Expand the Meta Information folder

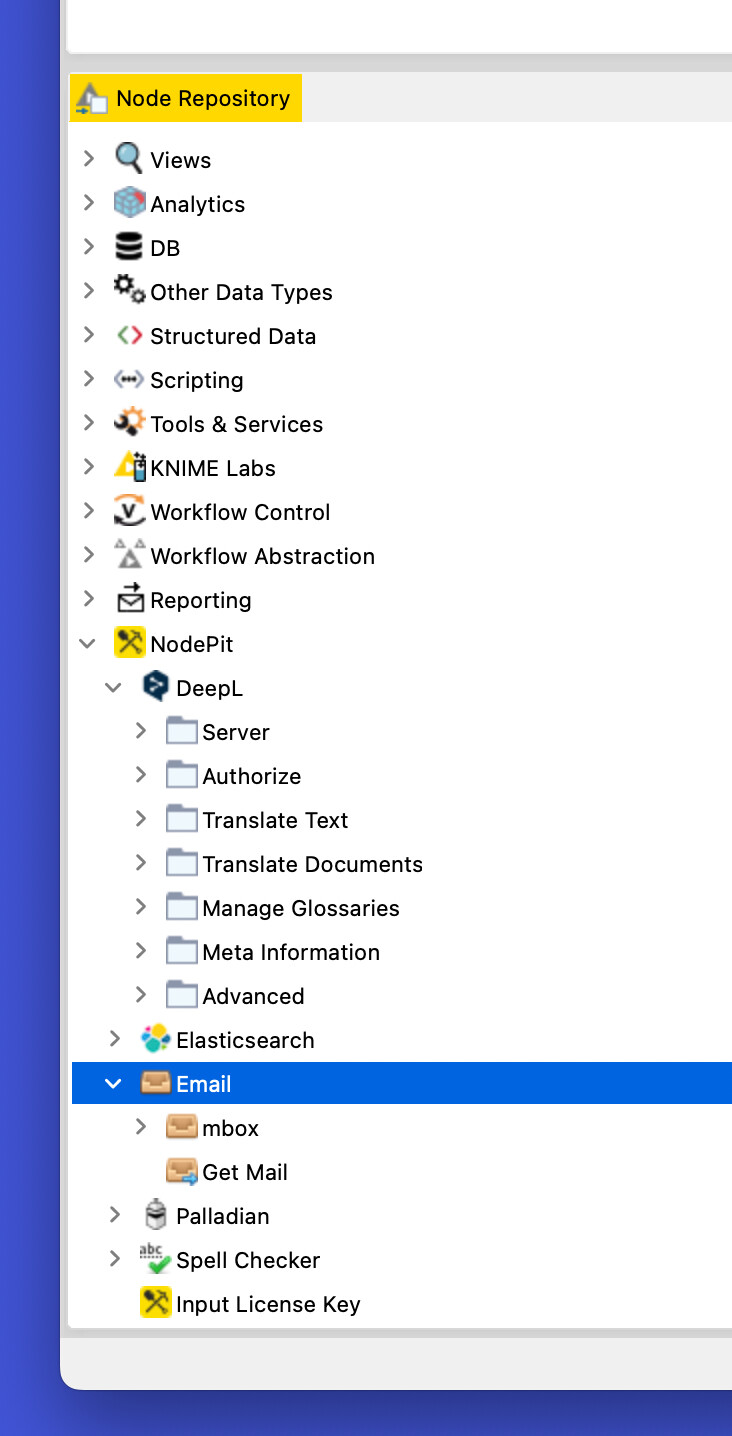[141, 950]
